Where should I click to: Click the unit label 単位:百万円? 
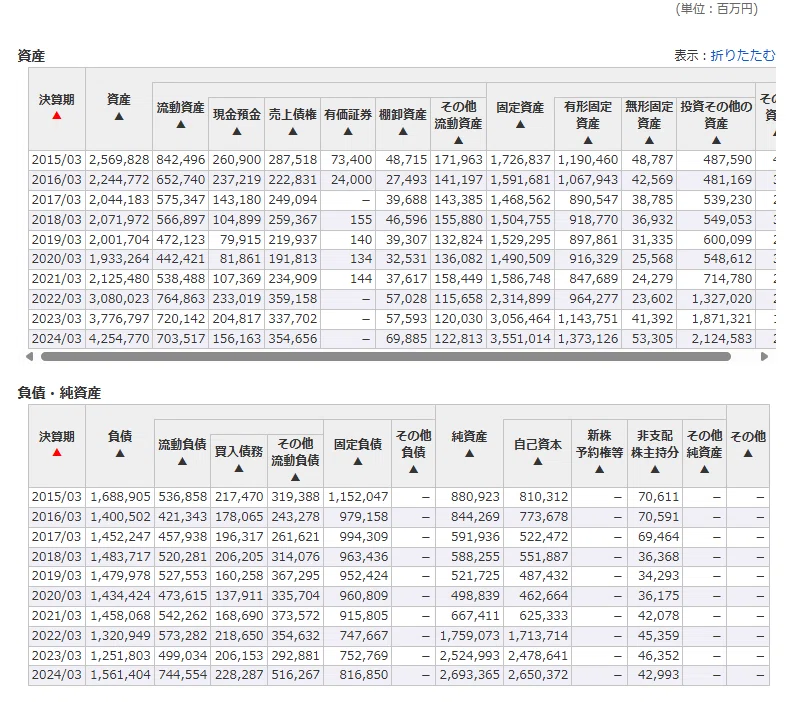[716, 9]
